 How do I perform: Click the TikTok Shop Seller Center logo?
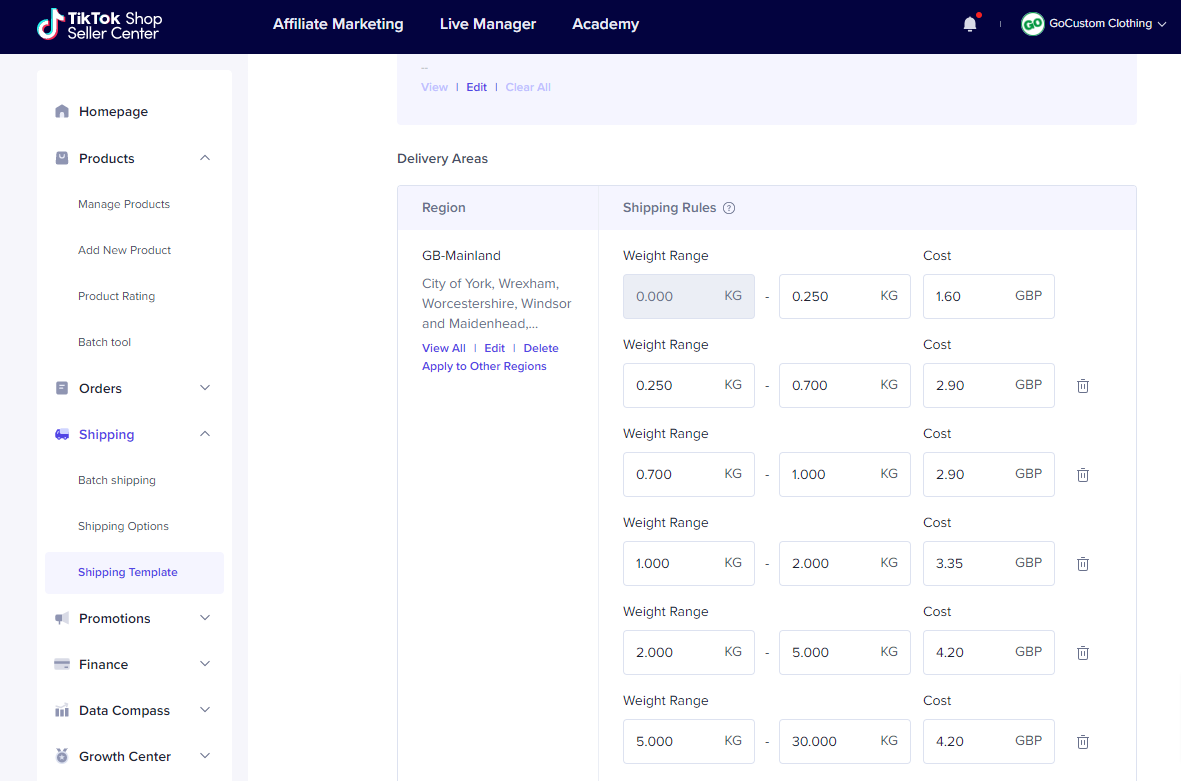99,24
